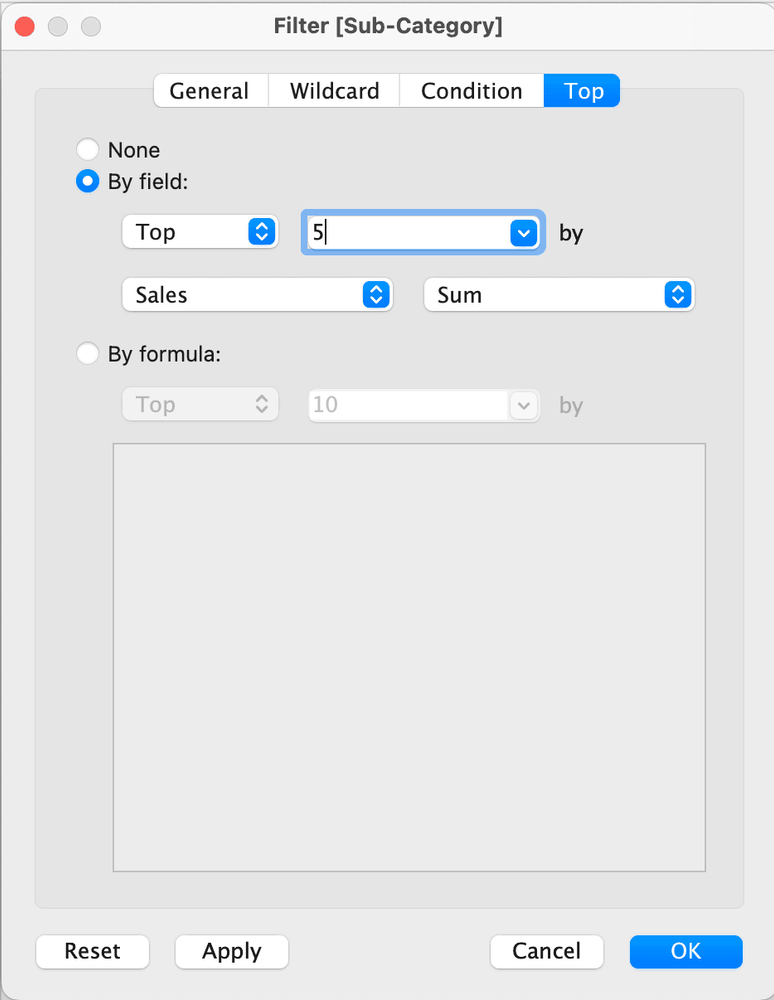Select the Top tab
Viewport: 774px width, 1000px height.
(x=583, y=91)
